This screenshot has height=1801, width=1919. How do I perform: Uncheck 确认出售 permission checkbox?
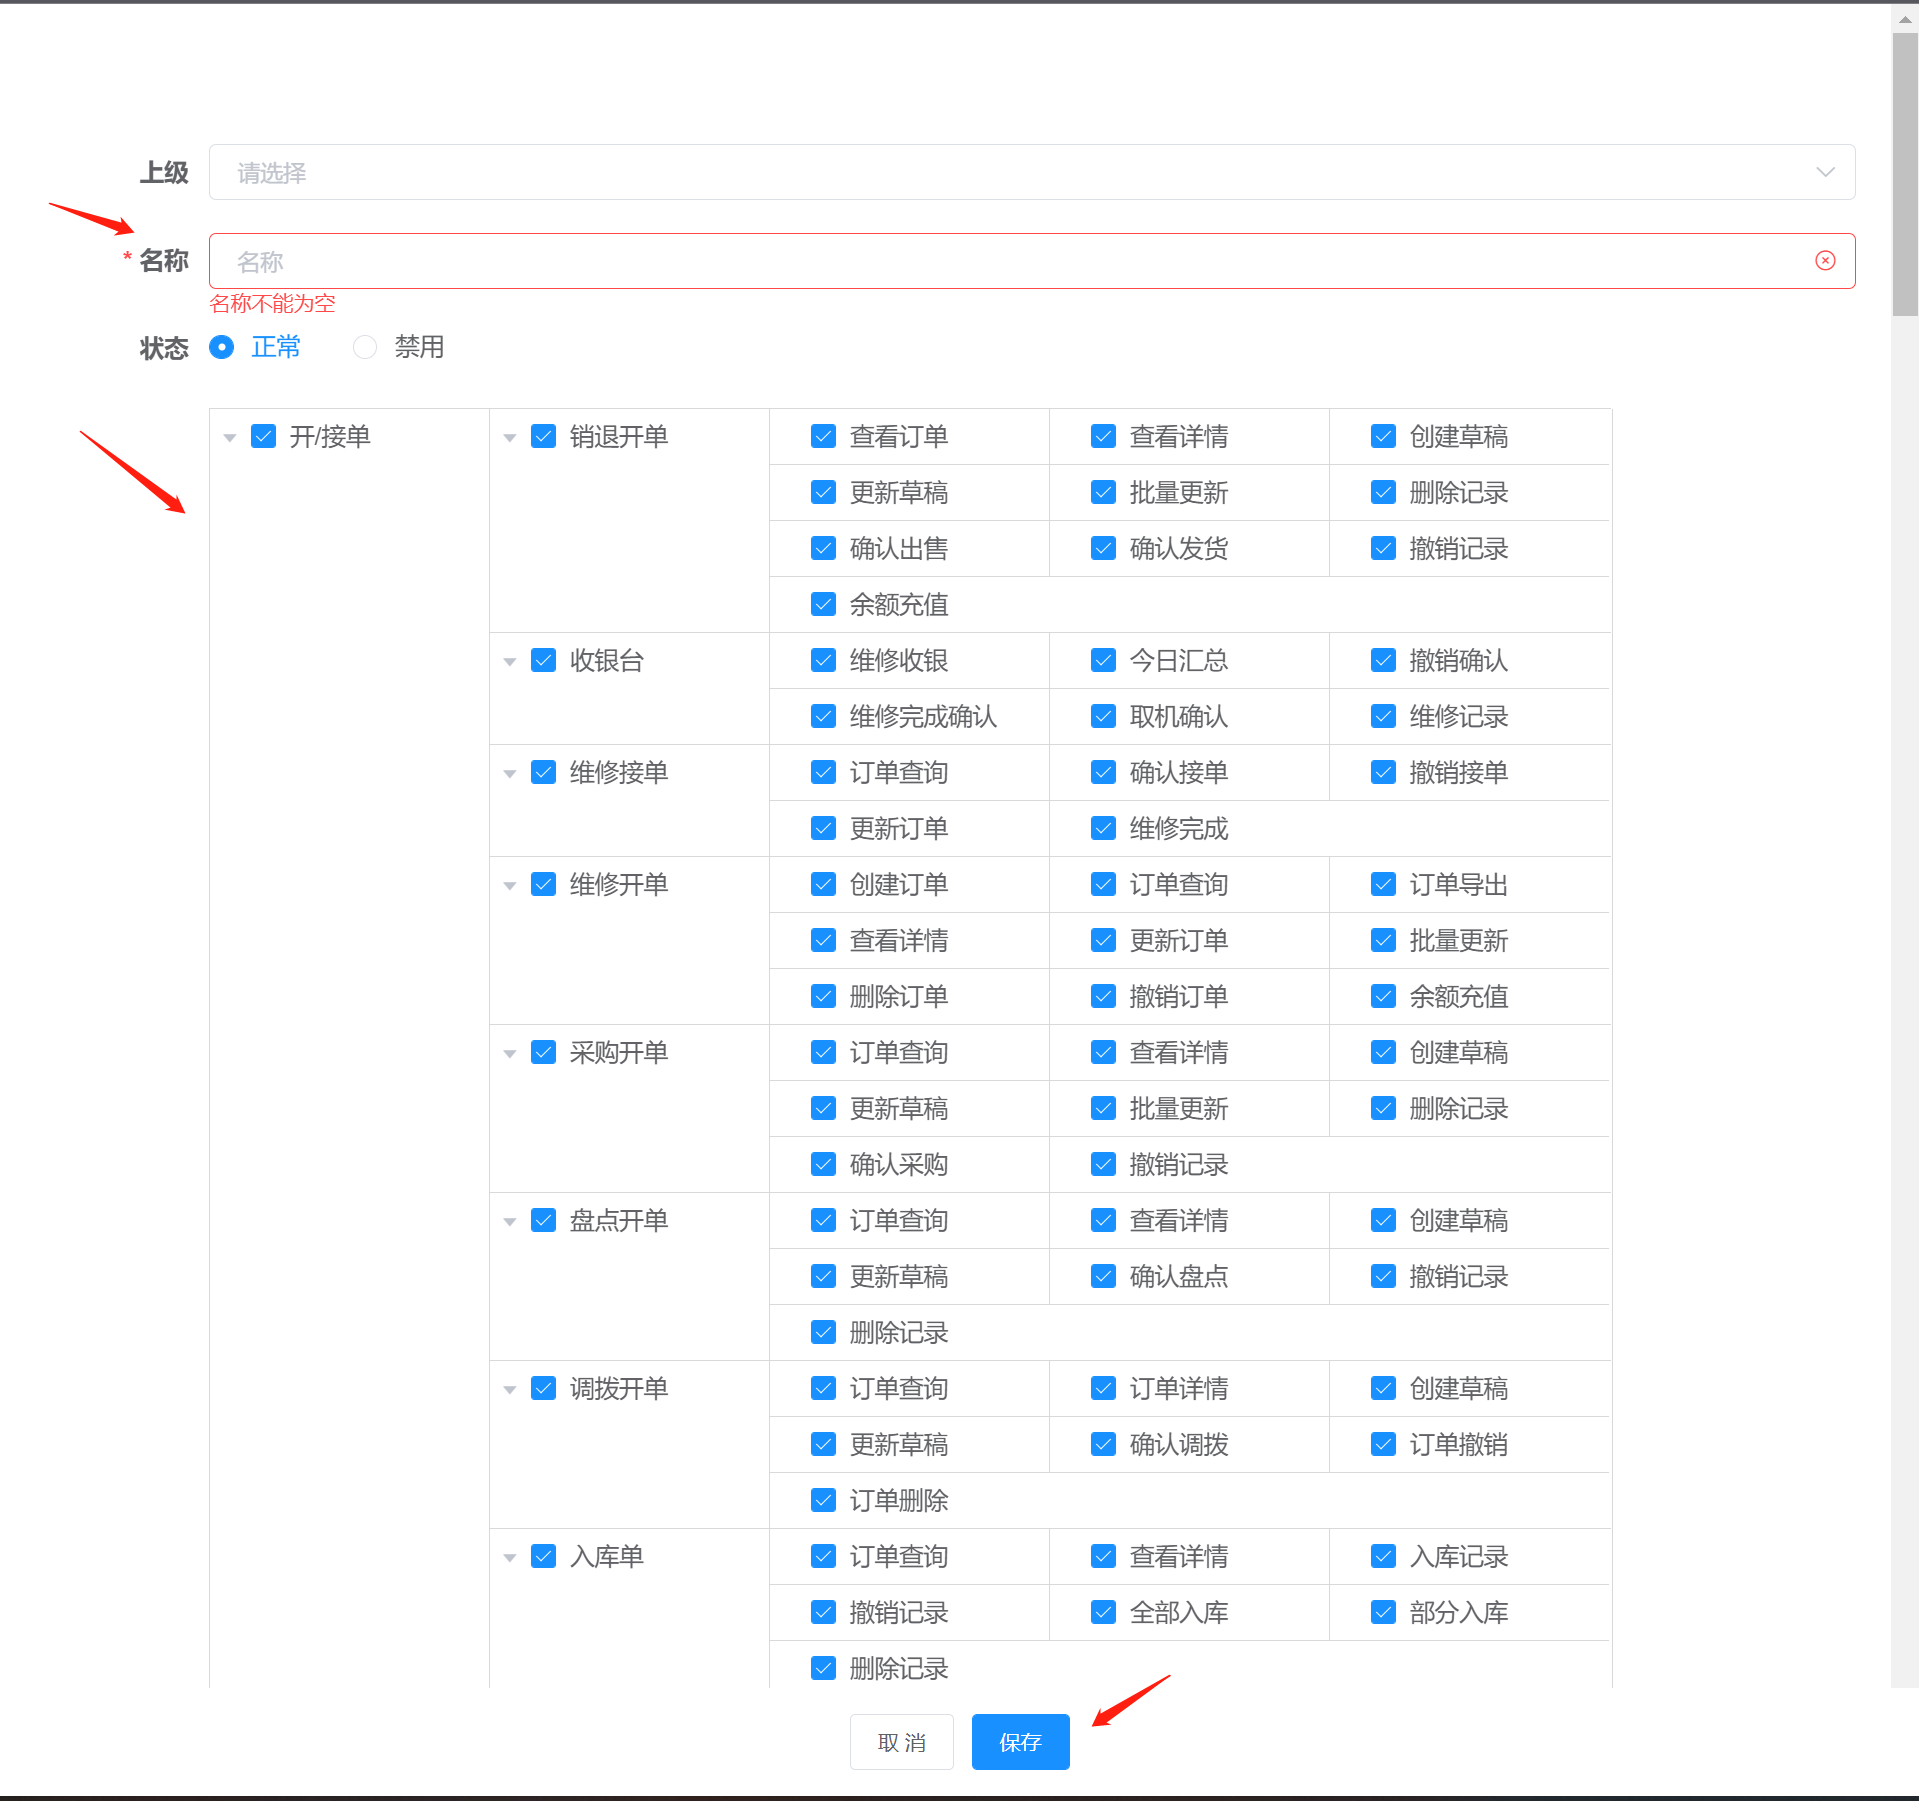(x=824, y=548)
